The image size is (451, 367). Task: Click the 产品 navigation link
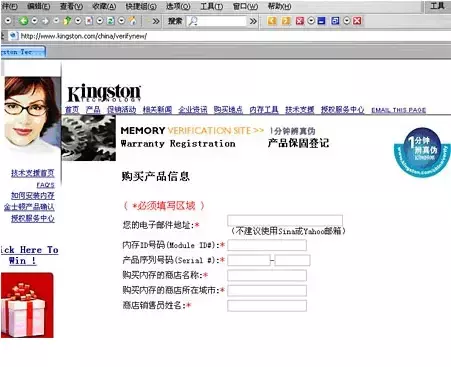[93, 110]
